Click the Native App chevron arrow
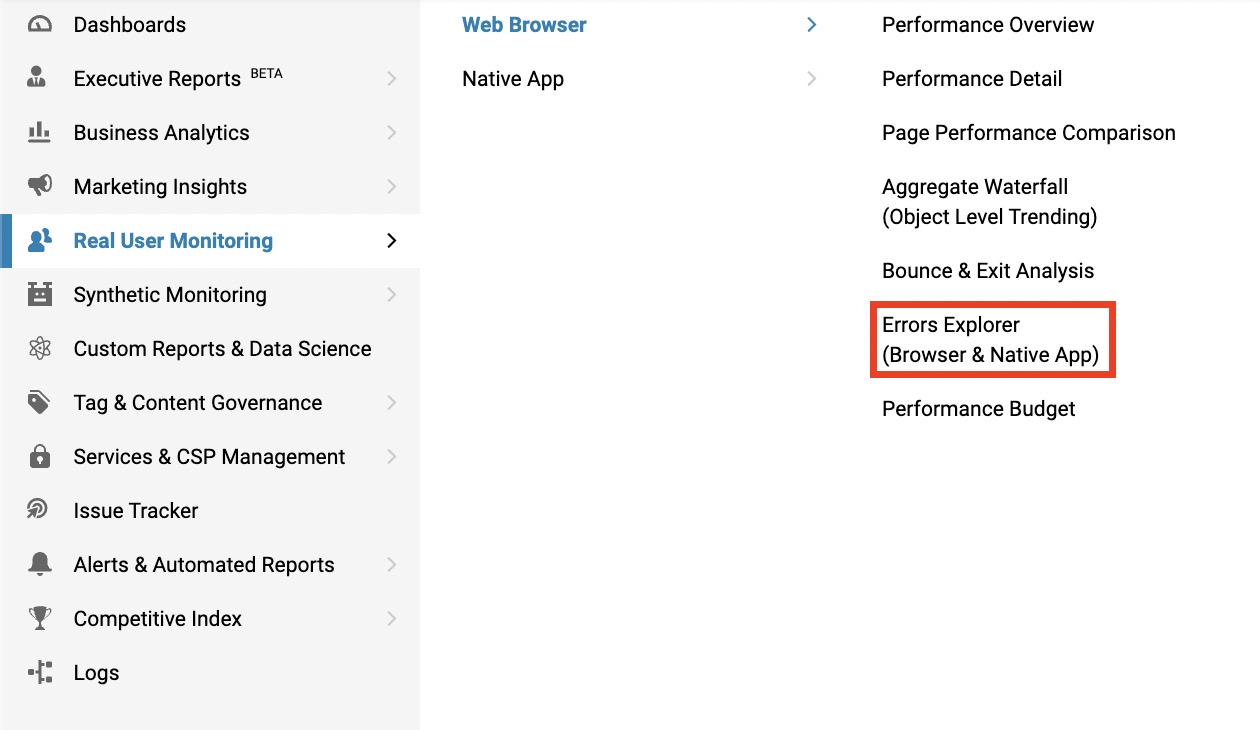Screen dimensions: 1260x730 (812, 79)
